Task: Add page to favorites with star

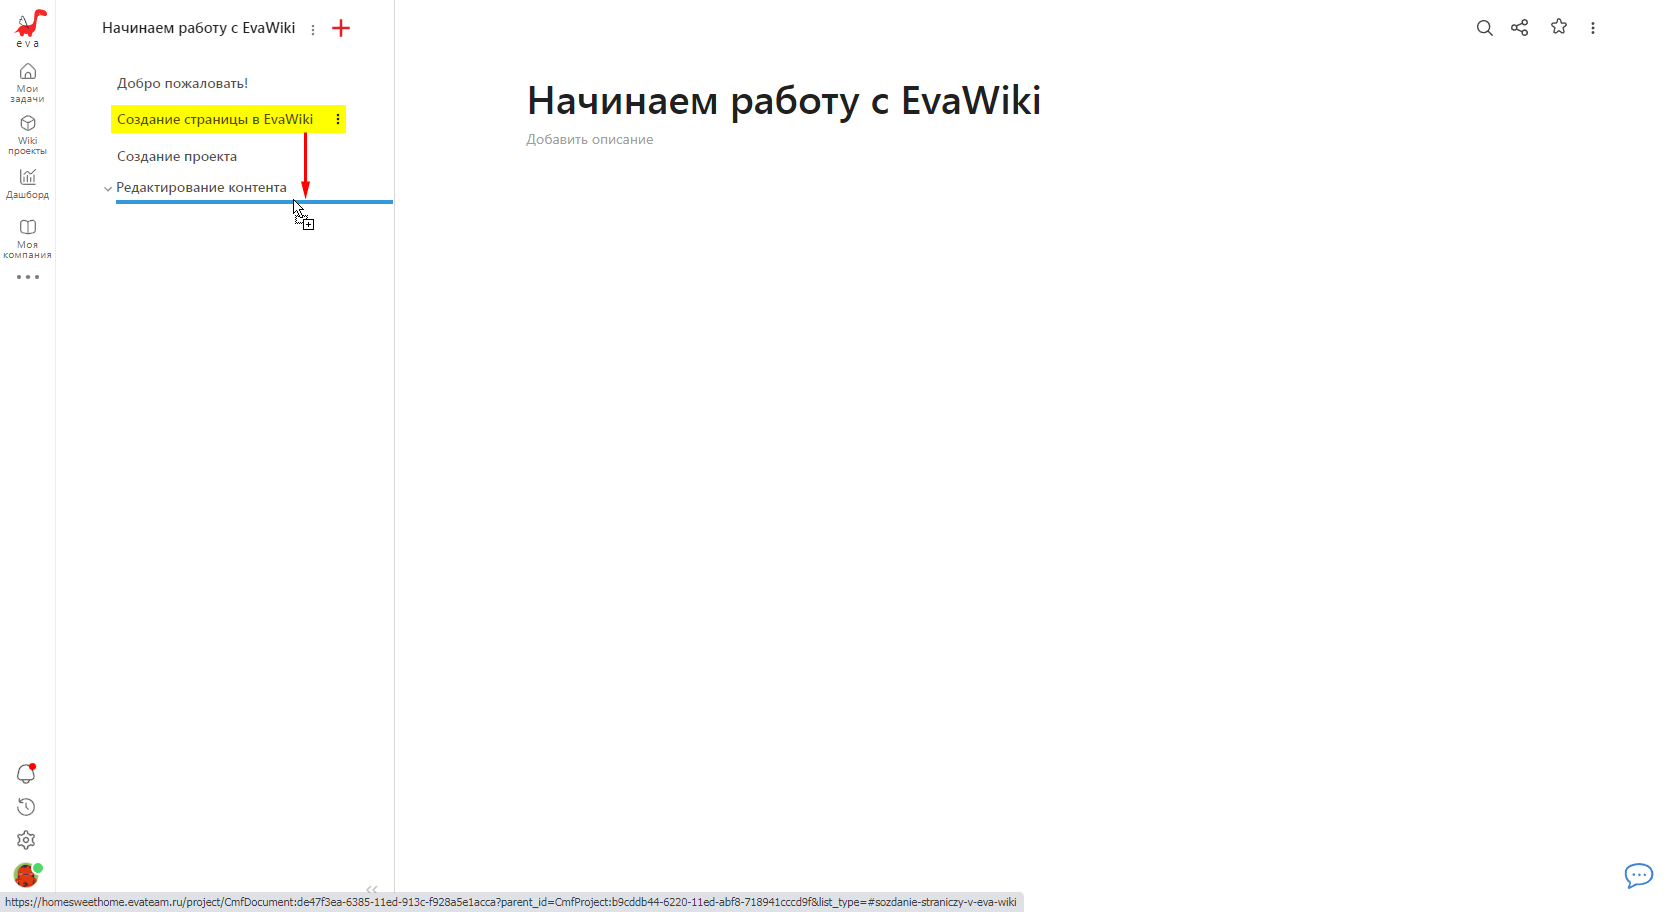Action: click(1558, 27)
